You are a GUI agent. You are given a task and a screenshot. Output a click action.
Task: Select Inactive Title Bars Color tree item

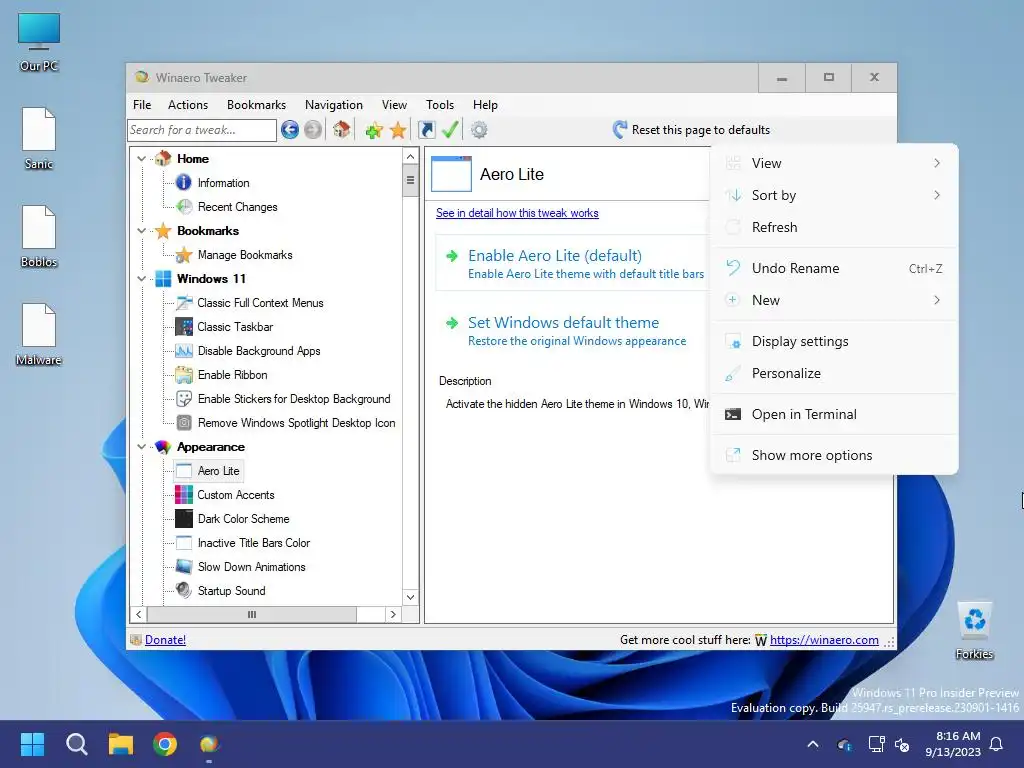[x=254, y=543]
